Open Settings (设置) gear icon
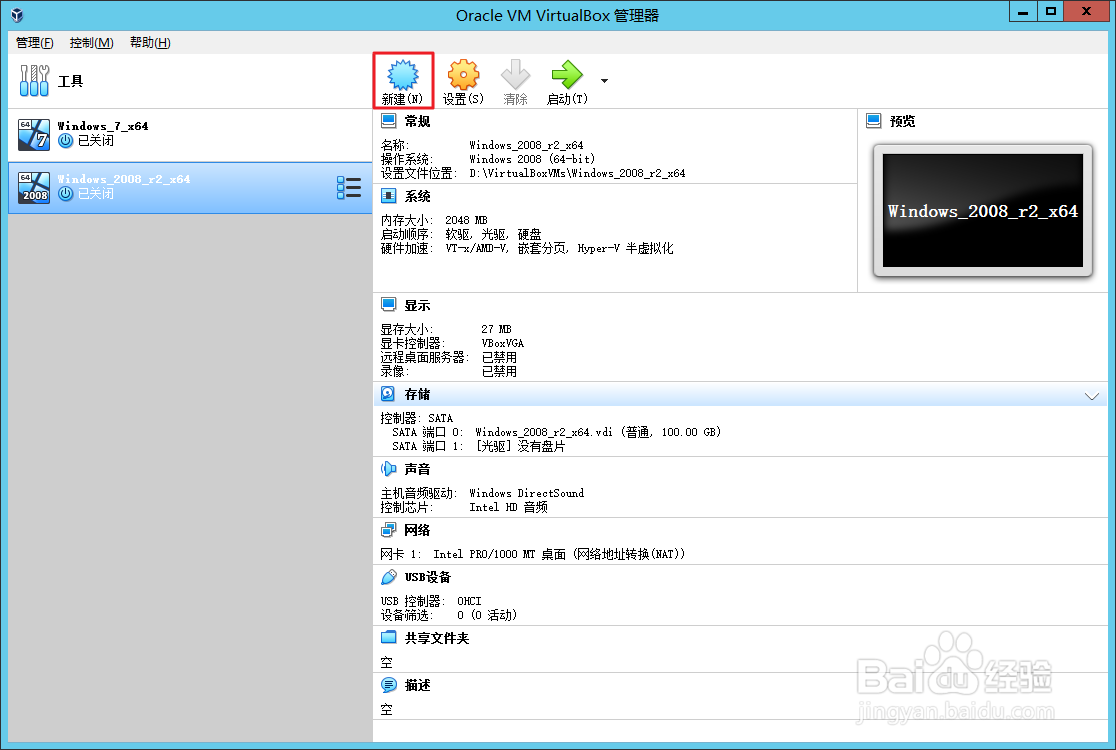Viewport: 1116px width, 750px height. pos(463,75)
